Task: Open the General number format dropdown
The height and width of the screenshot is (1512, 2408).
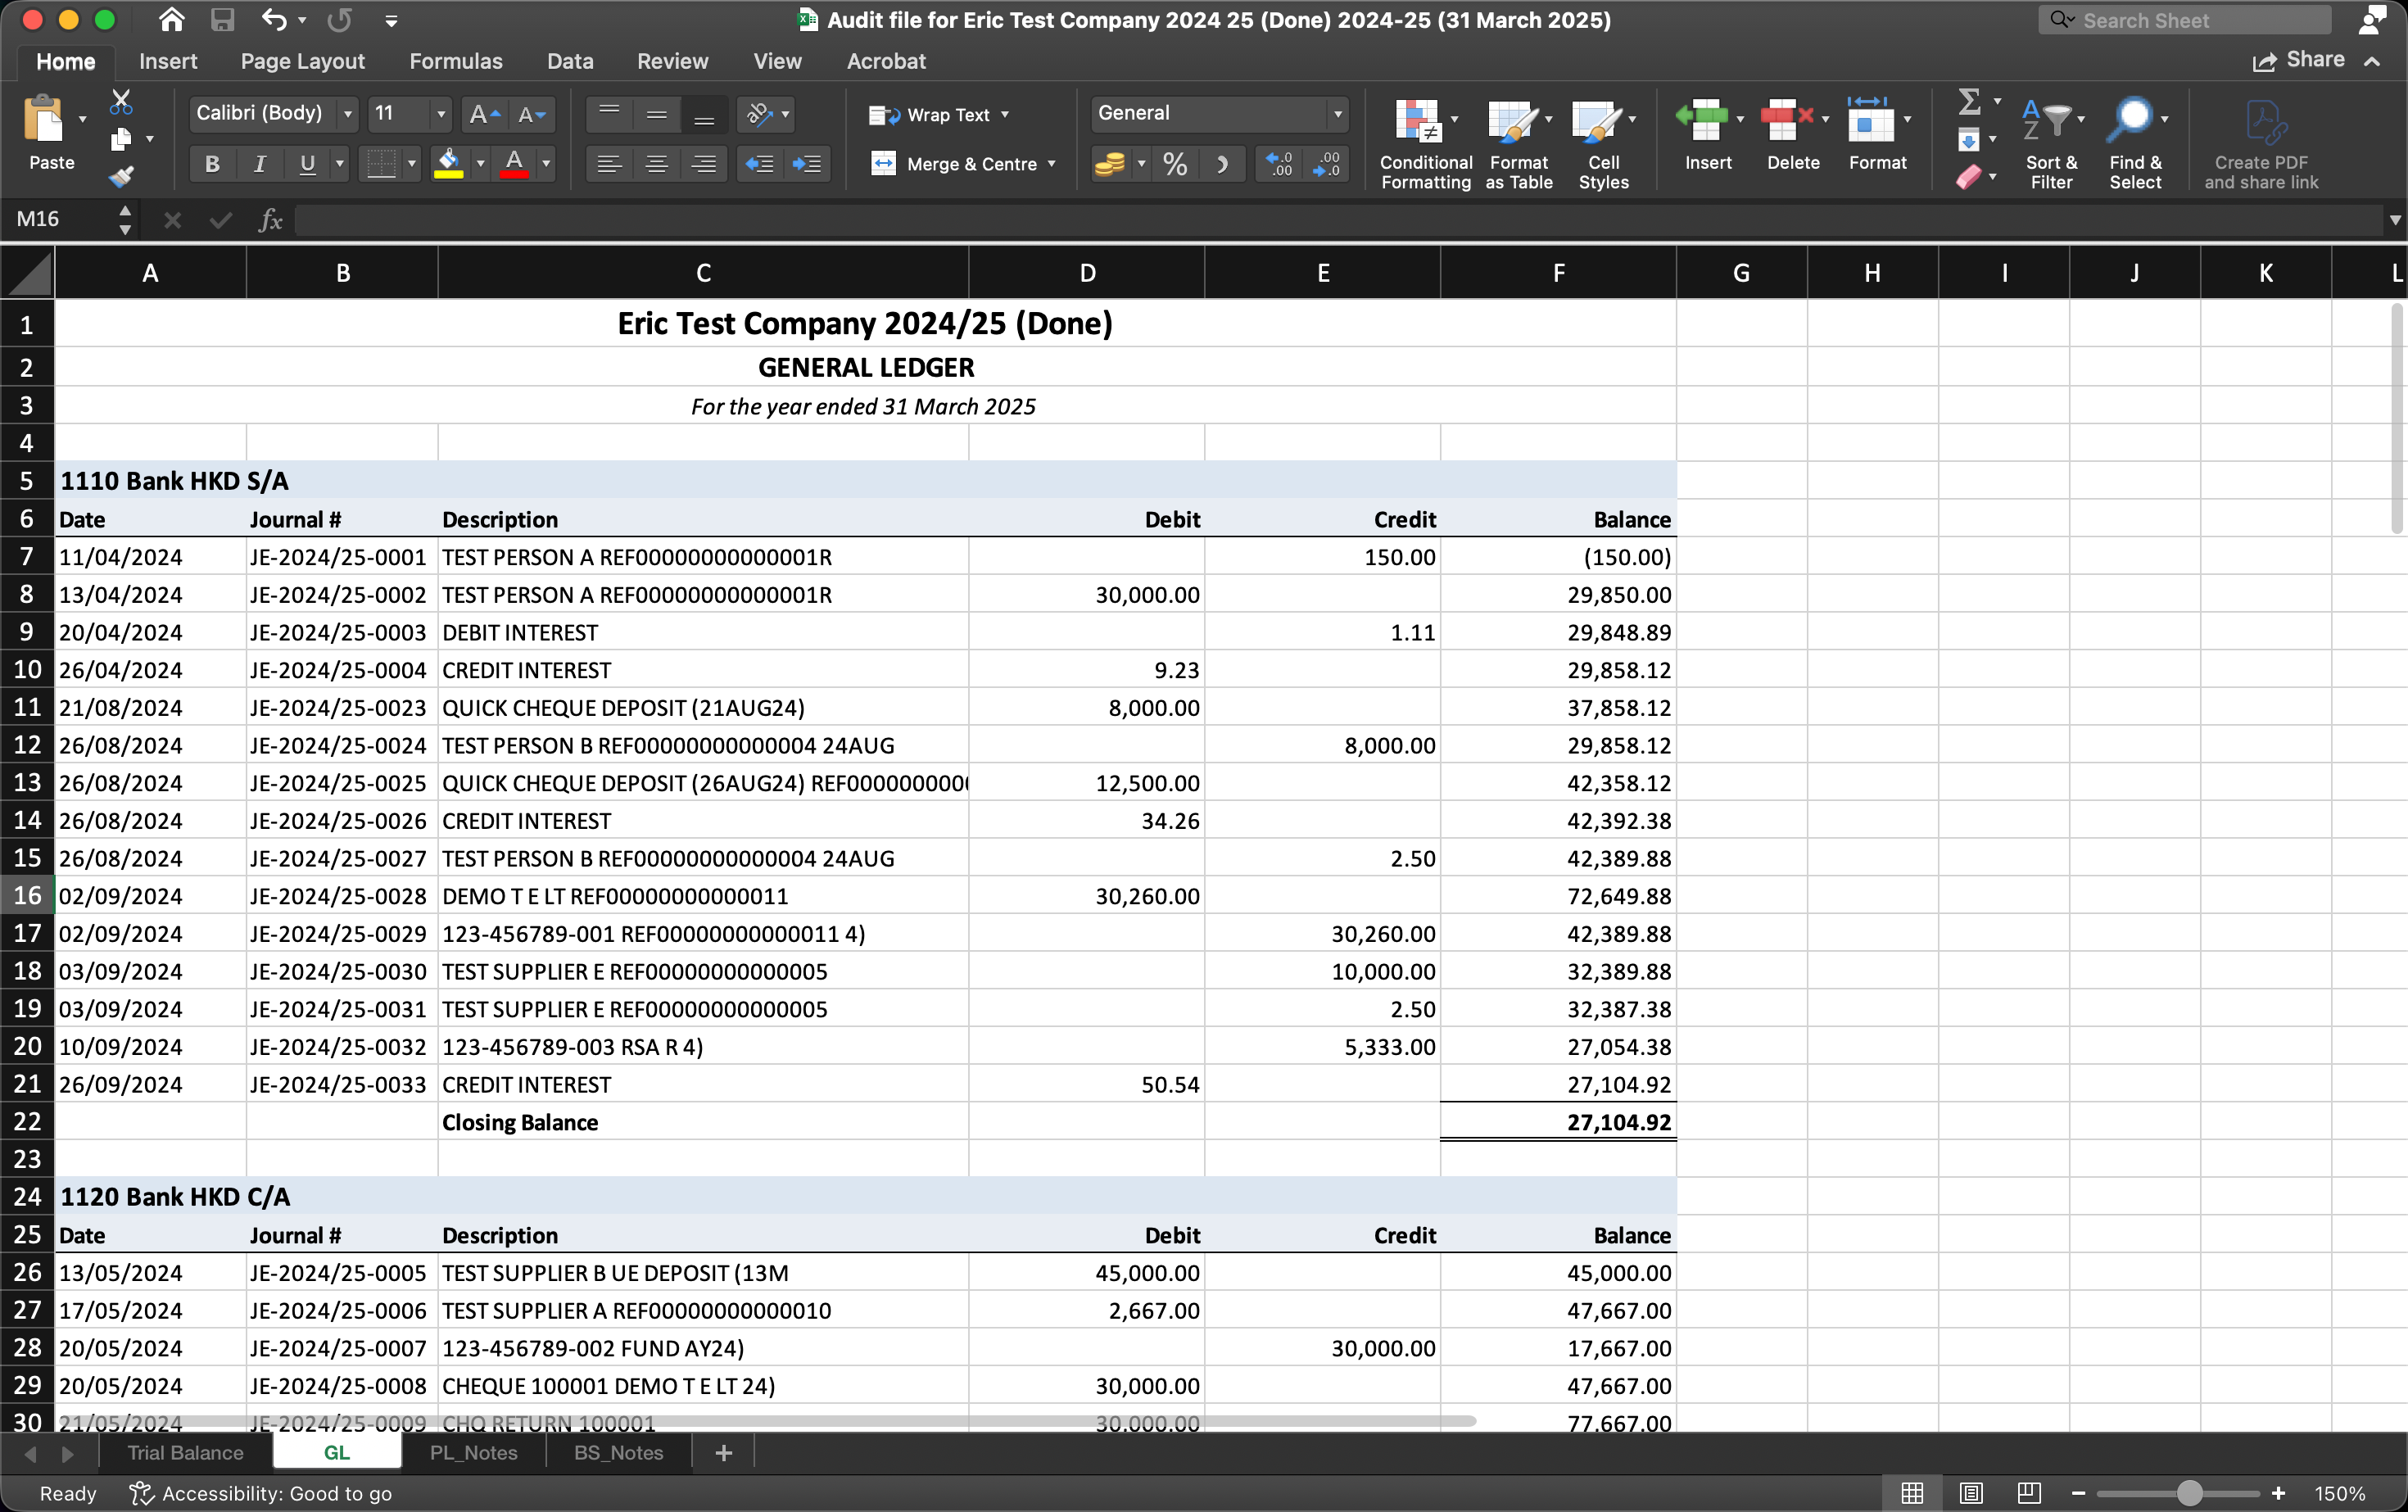Action: (1338, 114)
